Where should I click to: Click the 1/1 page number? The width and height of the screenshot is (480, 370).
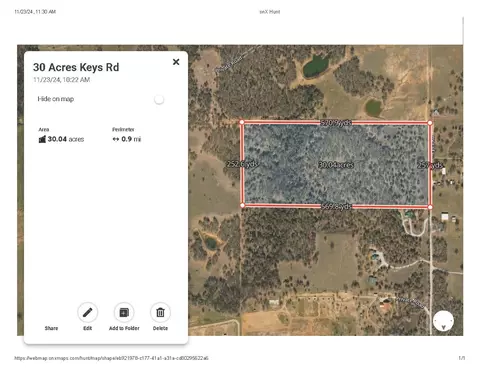(x=462, y=358)
